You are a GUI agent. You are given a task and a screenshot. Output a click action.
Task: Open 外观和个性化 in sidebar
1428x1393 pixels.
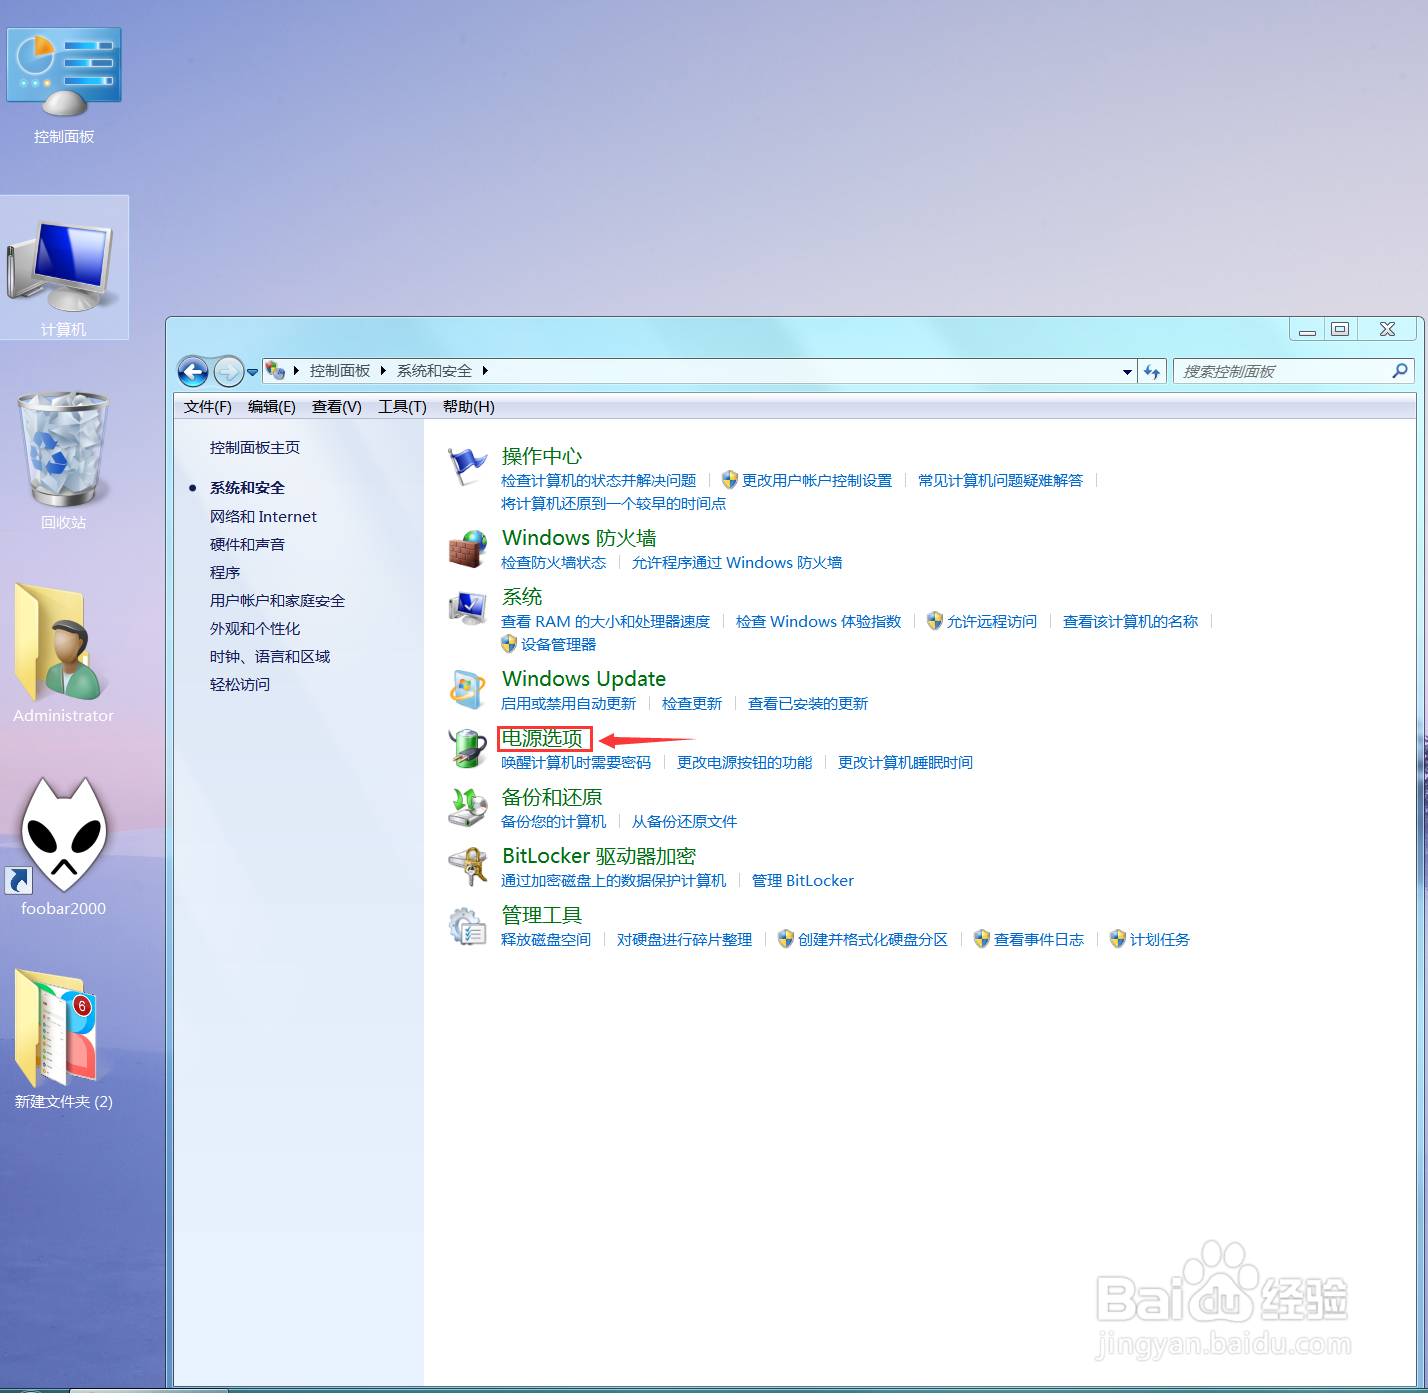click(x=255, y=629)
